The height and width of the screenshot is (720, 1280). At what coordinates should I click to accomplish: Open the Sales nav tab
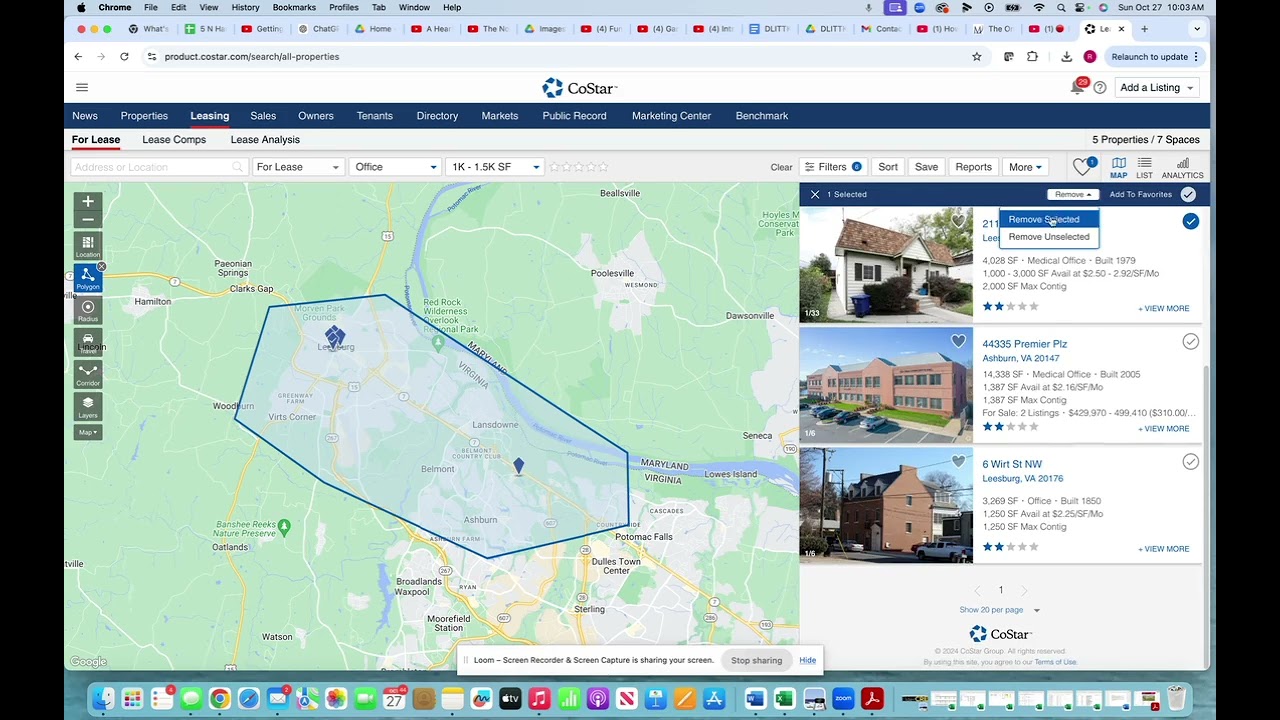[x=263, y=116]
